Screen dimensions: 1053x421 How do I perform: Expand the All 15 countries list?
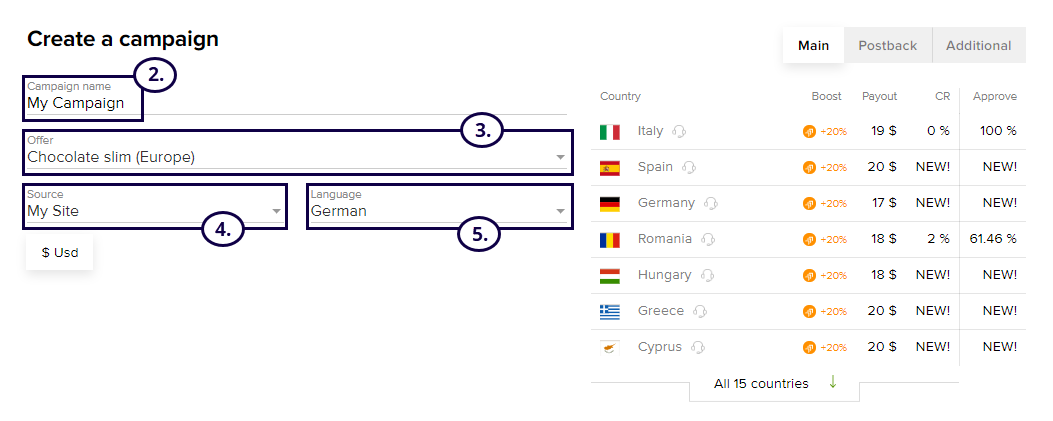tap(761, 383)
